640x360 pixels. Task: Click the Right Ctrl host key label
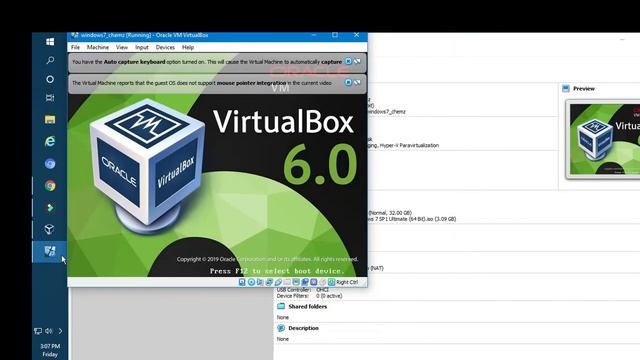pyautogui.click(x=347, y=282)
